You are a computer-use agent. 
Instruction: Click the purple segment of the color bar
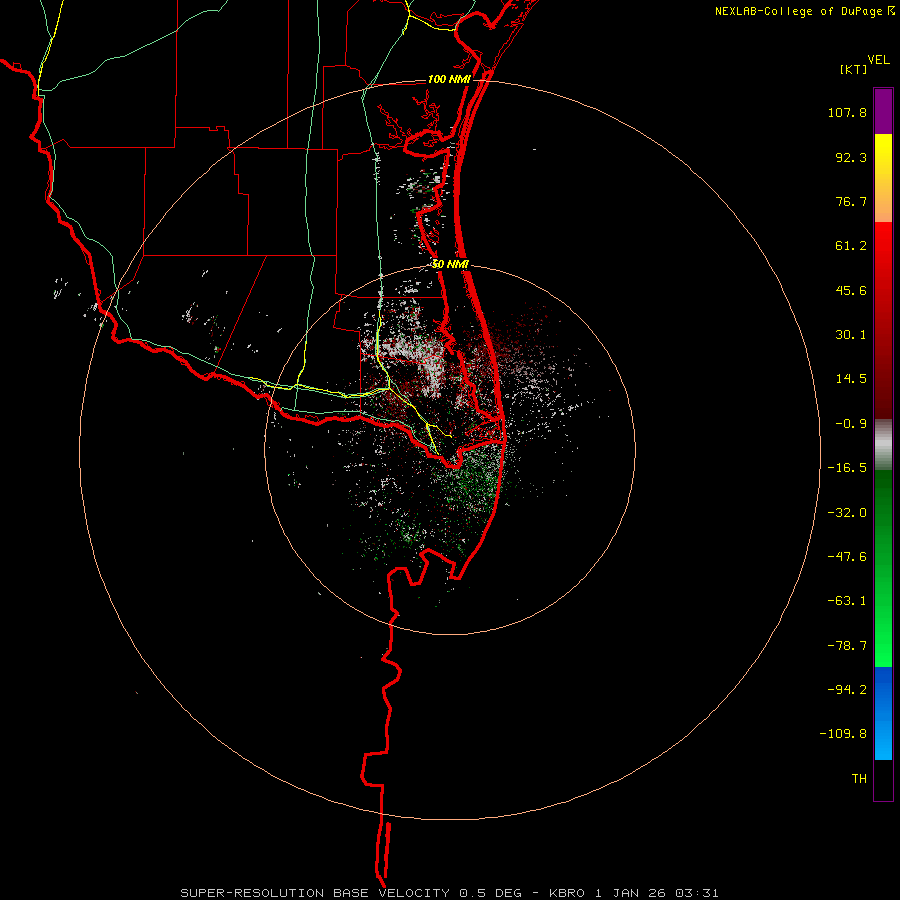tap(883, 111)
